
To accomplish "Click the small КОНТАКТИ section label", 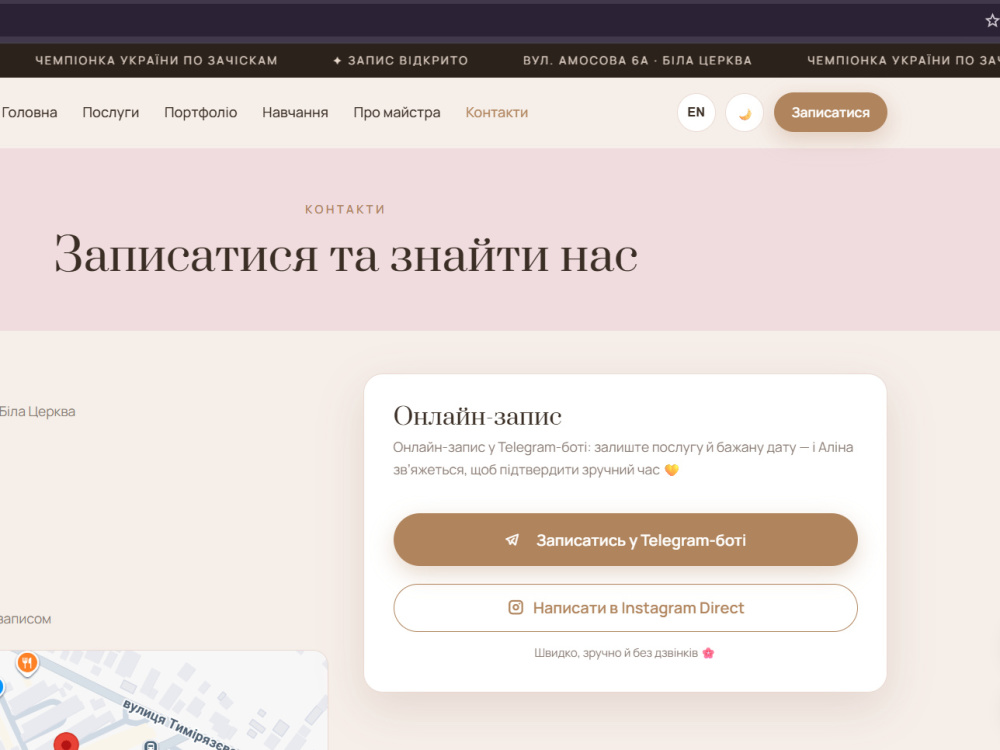I will [x=345, y=209].
